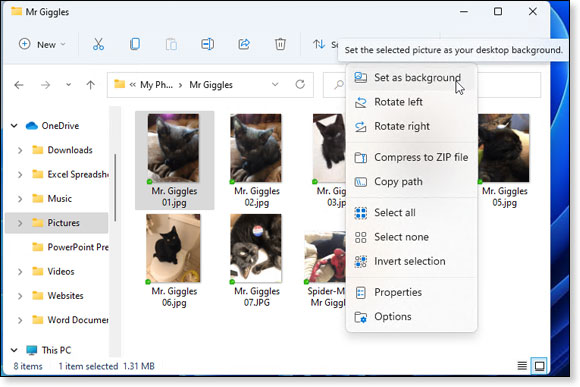Open Options from the menu
This screenshot has width=580, height=387.
coord(412,317)
